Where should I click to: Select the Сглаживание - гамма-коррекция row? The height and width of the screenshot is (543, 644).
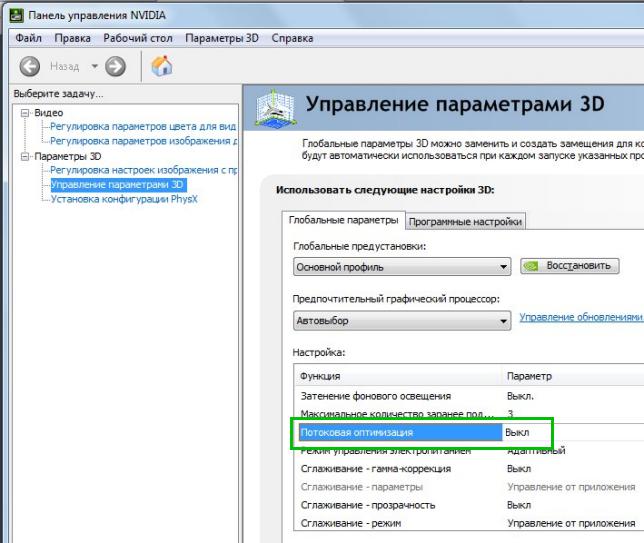click(469, 469)
